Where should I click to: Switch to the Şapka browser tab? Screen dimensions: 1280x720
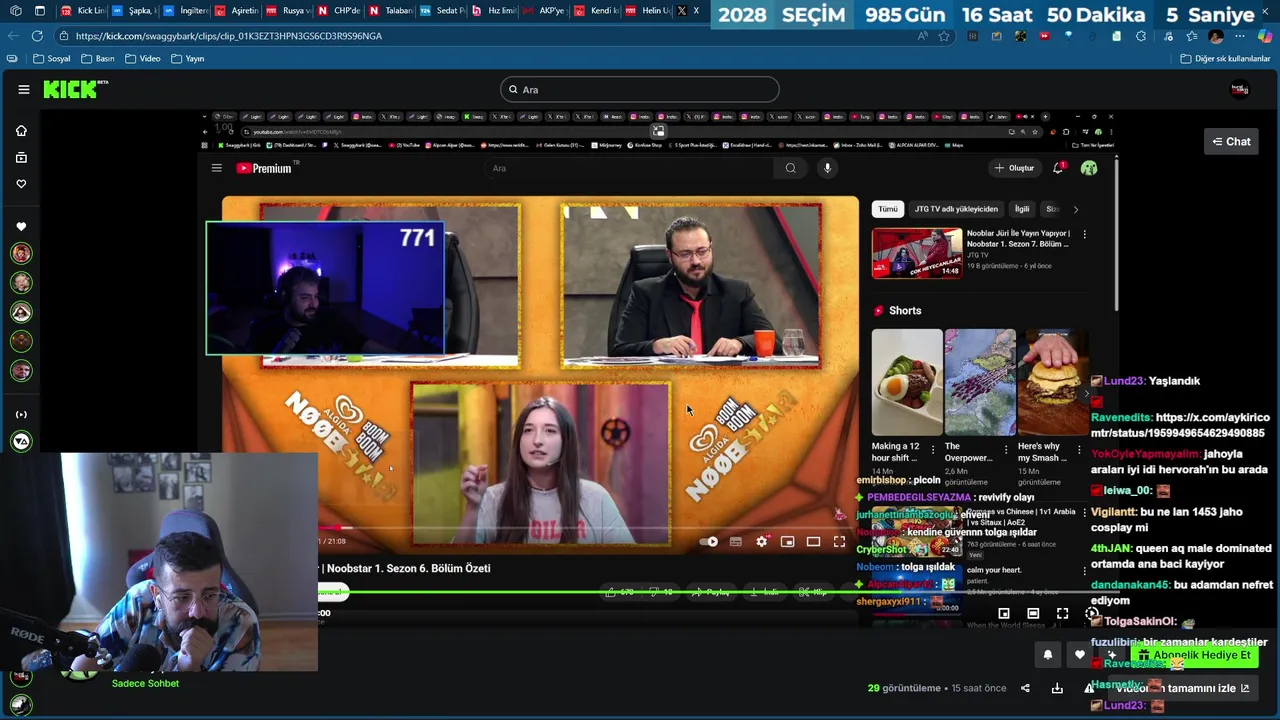[x=133, y=11]
